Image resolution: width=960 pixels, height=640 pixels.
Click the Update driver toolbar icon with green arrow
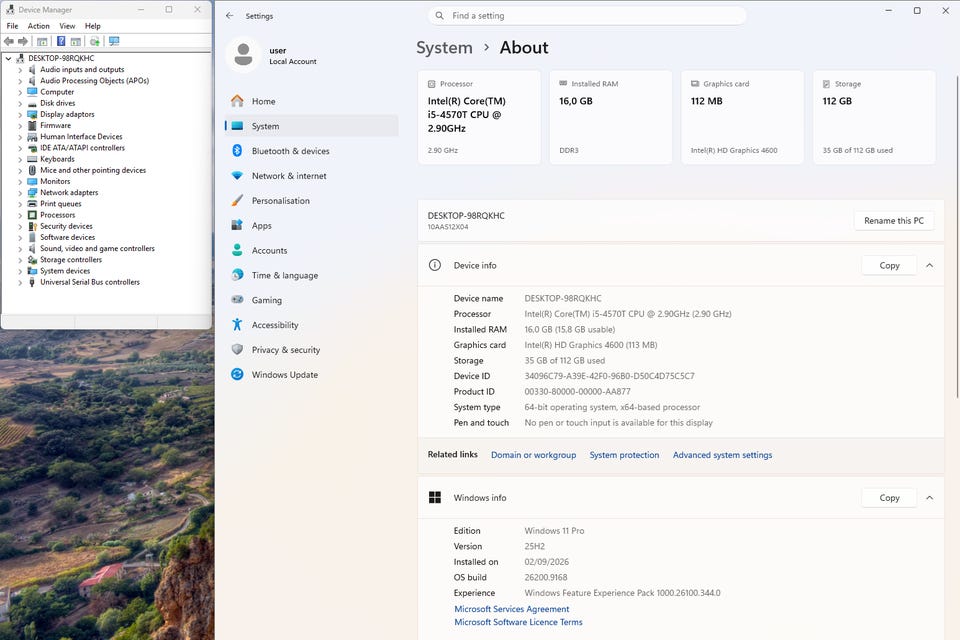[94, 41]
